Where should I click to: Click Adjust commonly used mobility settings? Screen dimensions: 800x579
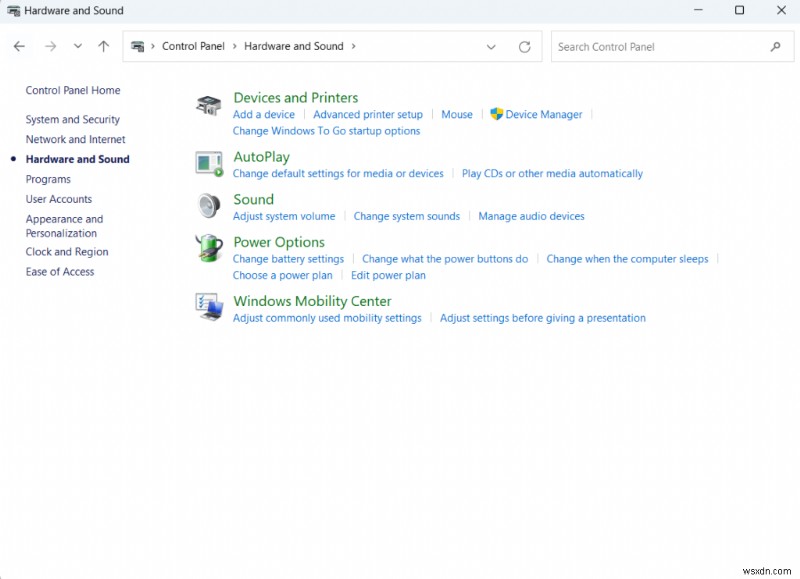(327, 318)
